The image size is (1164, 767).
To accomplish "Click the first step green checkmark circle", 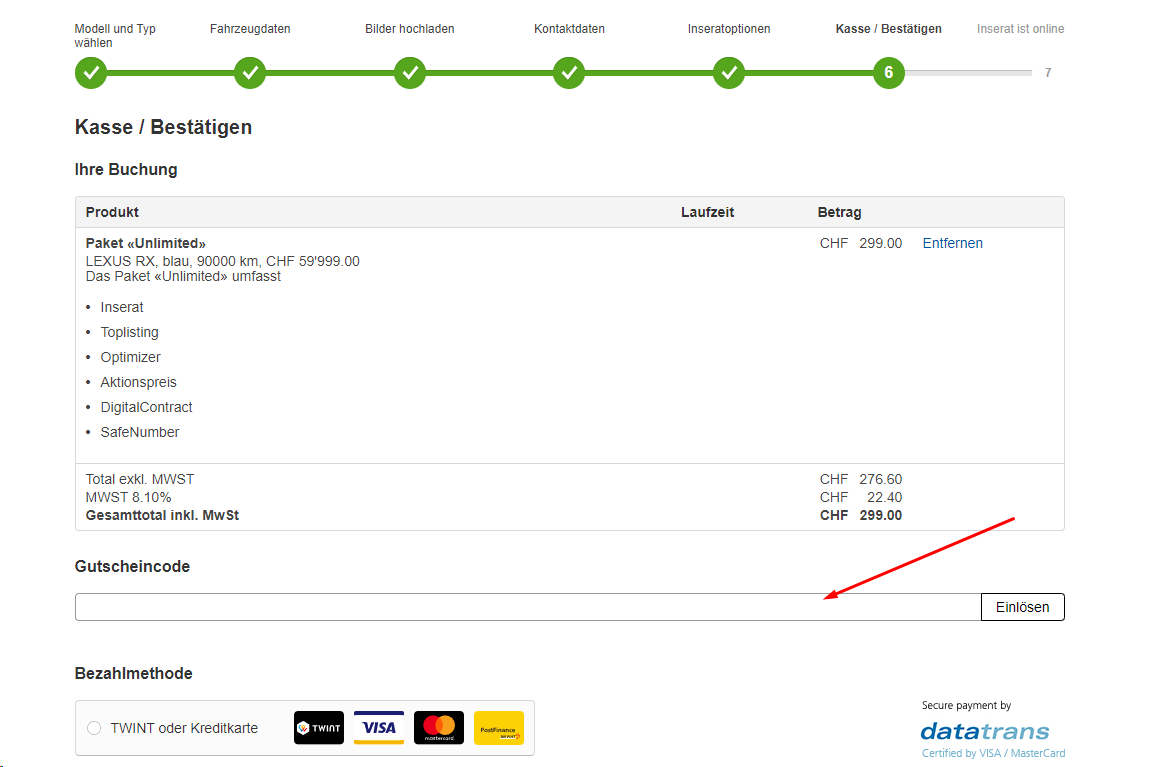I will (x=91, y=73).
